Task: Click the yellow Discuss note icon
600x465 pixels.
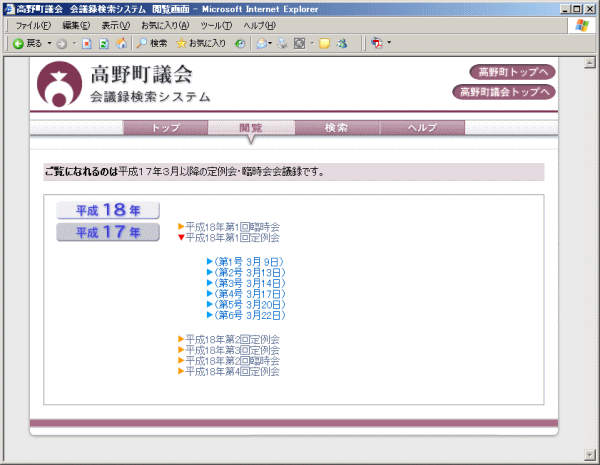Action: click(x=324, y=44)
